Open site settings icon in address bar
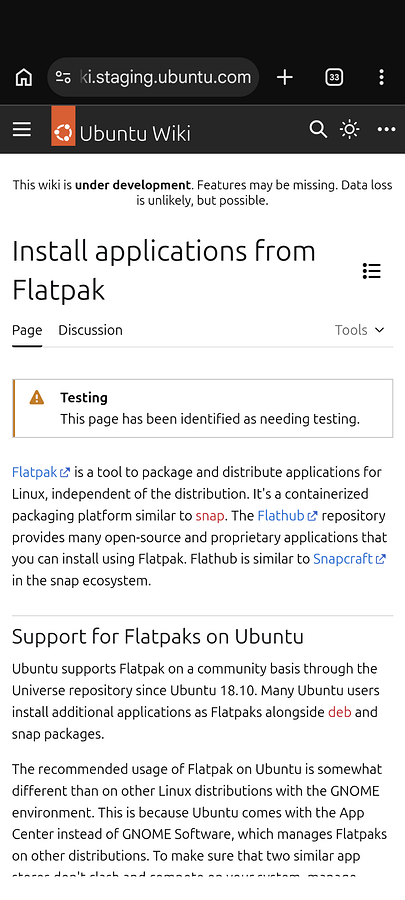Screen dimensions: 405x900 [63, 77]
